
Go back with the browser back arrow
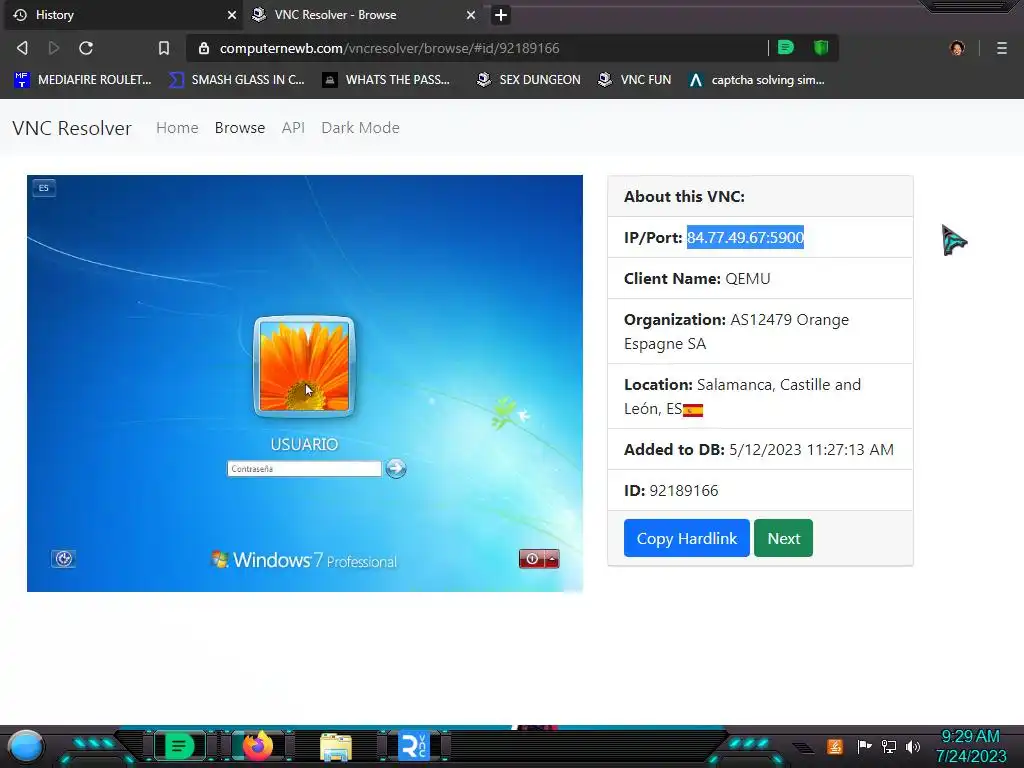tap(22, 48)
